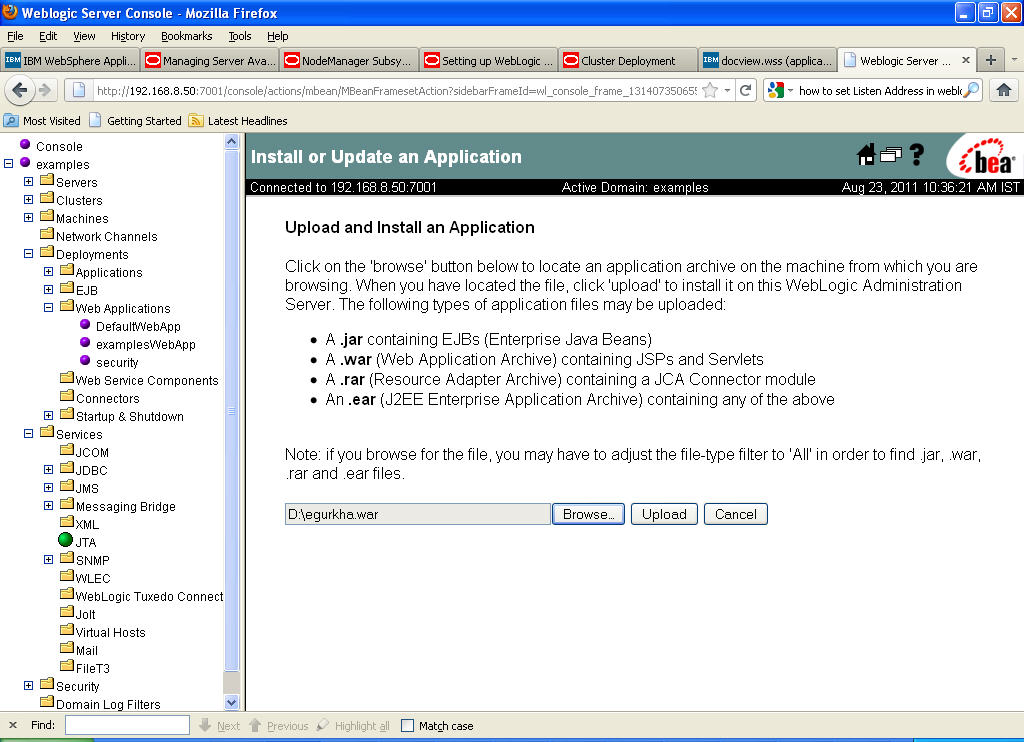Click the Upload button
Screen dimensions: 1024x742
pyautogui.click(x=664, y=514)
